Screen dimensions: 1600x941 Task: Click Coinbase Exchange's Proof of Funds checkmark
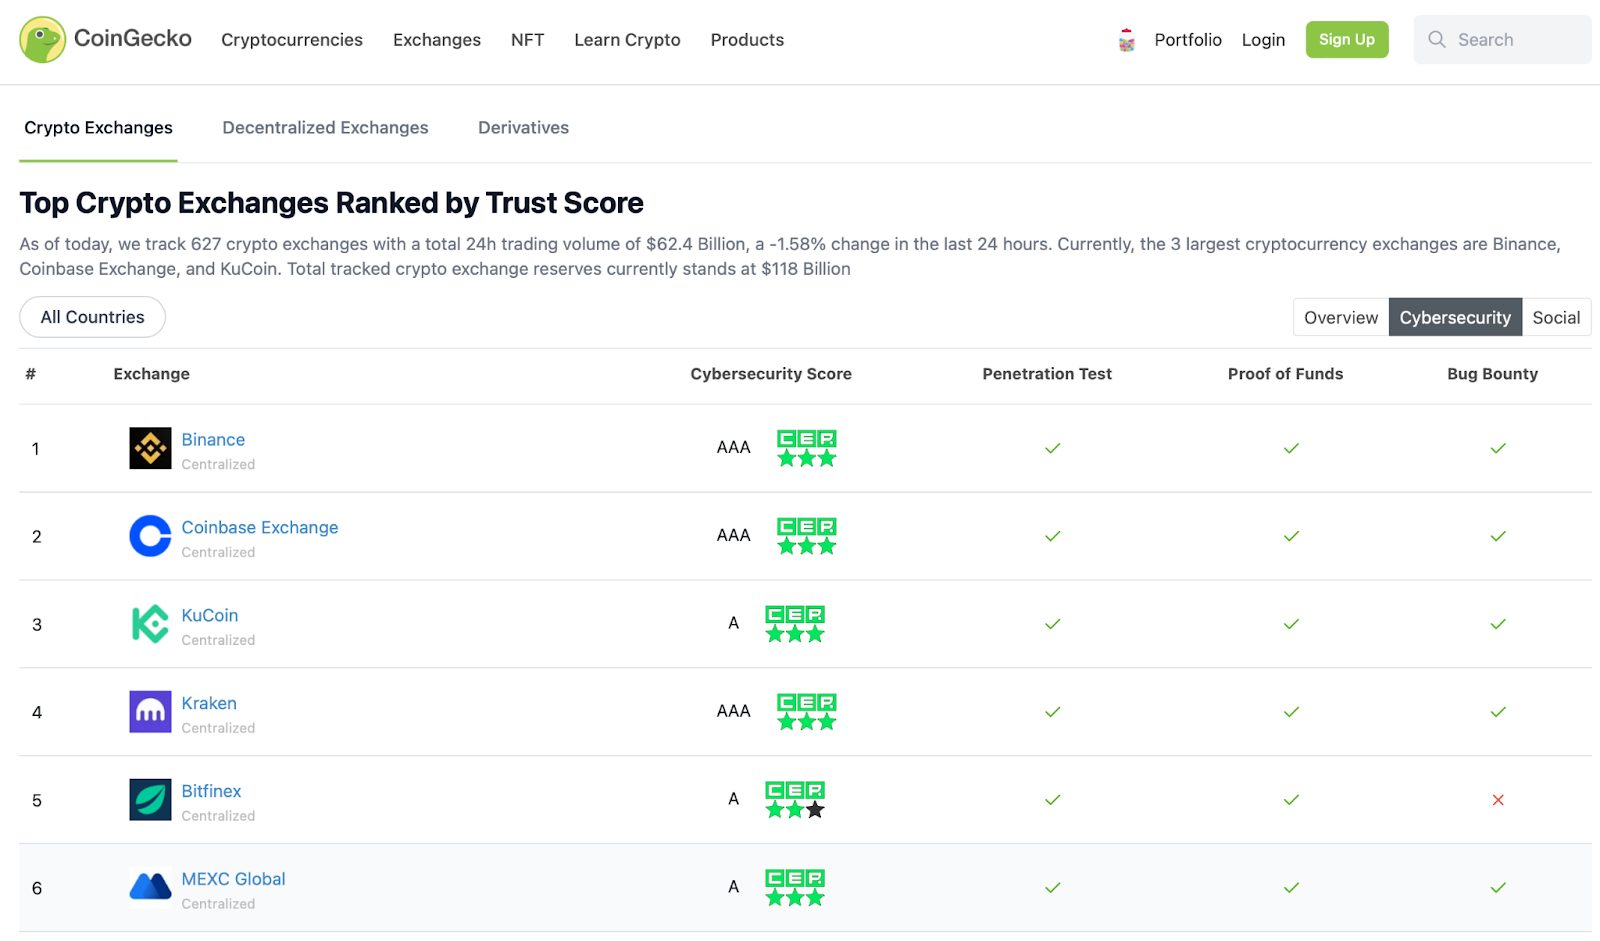[1291, 536]
